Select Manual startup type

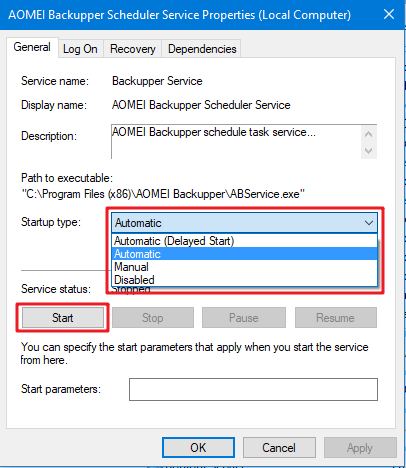(244, 267)
